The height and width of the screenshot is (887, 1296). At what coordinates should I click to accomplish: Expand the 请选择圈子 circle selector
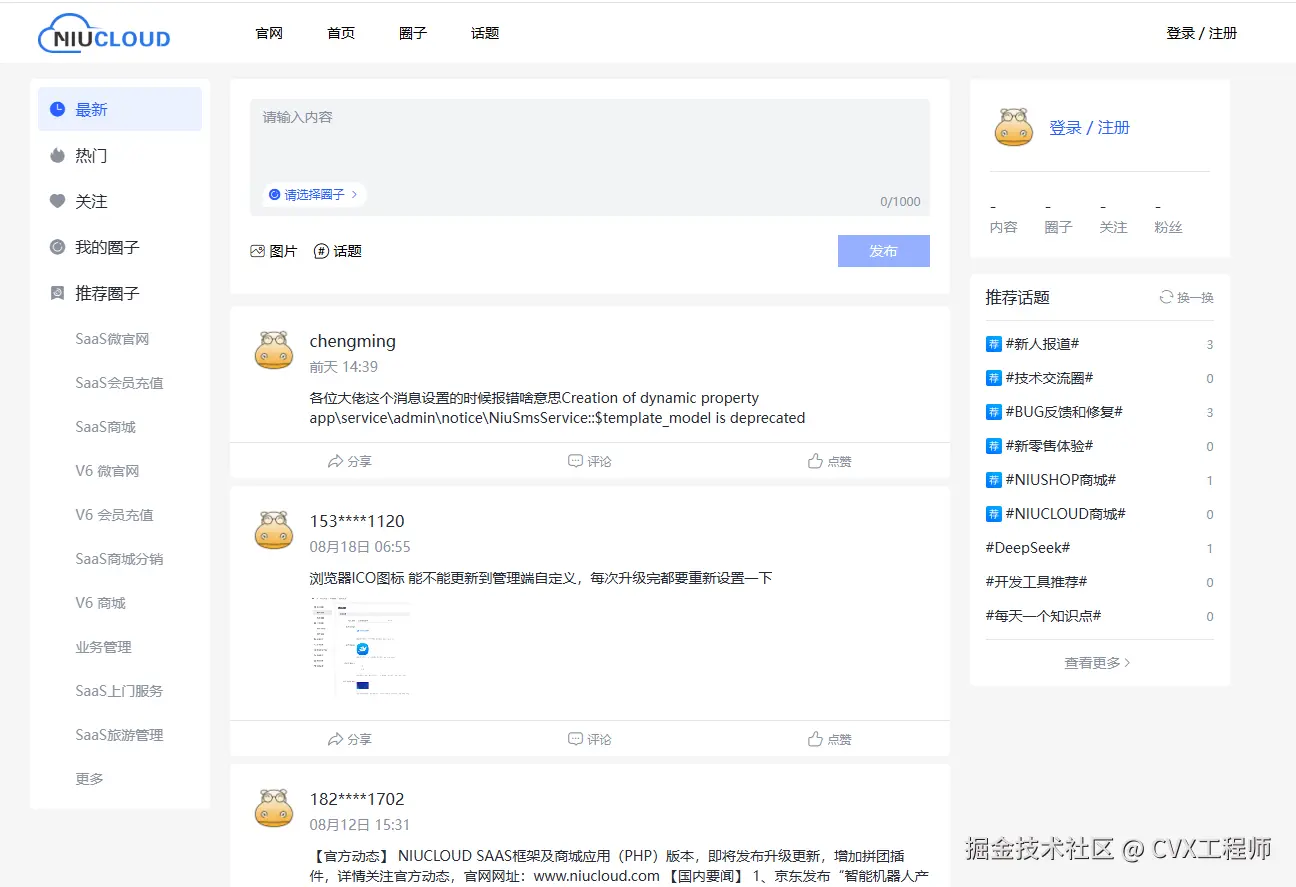(314, 194)
